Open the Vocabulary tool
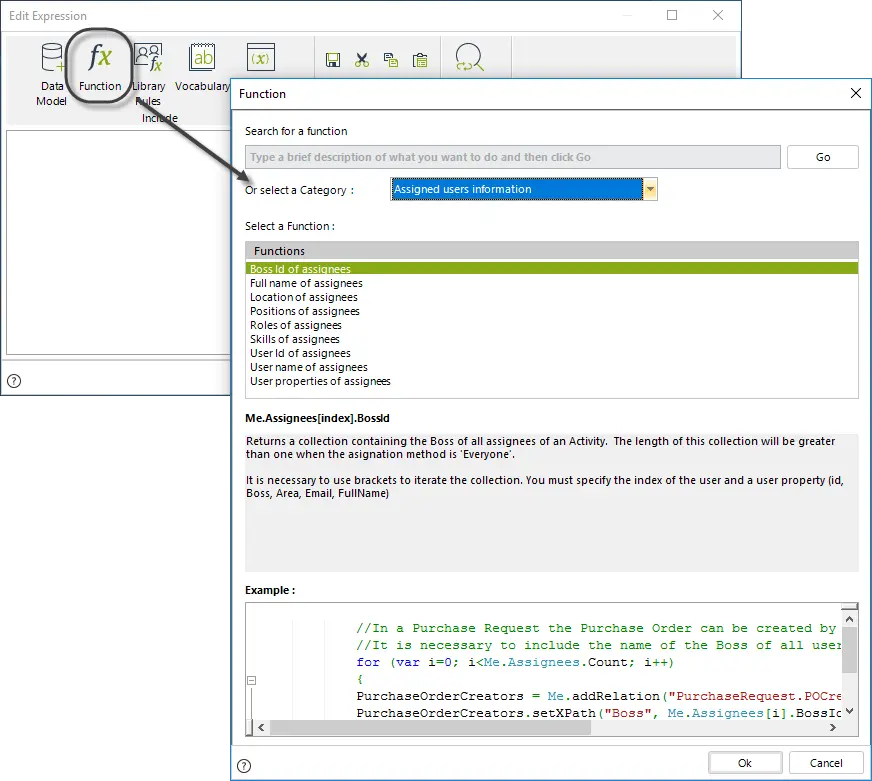872x781 pixels. (x=202, y=66)
